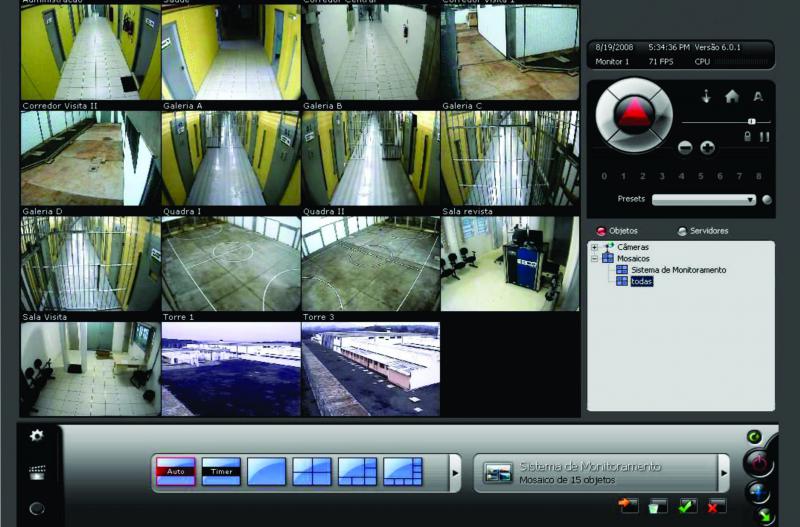The width and height of the screenshot is (800, 527).
Task: Click the 'Monitor 1' status text
Action: point(612,62)
